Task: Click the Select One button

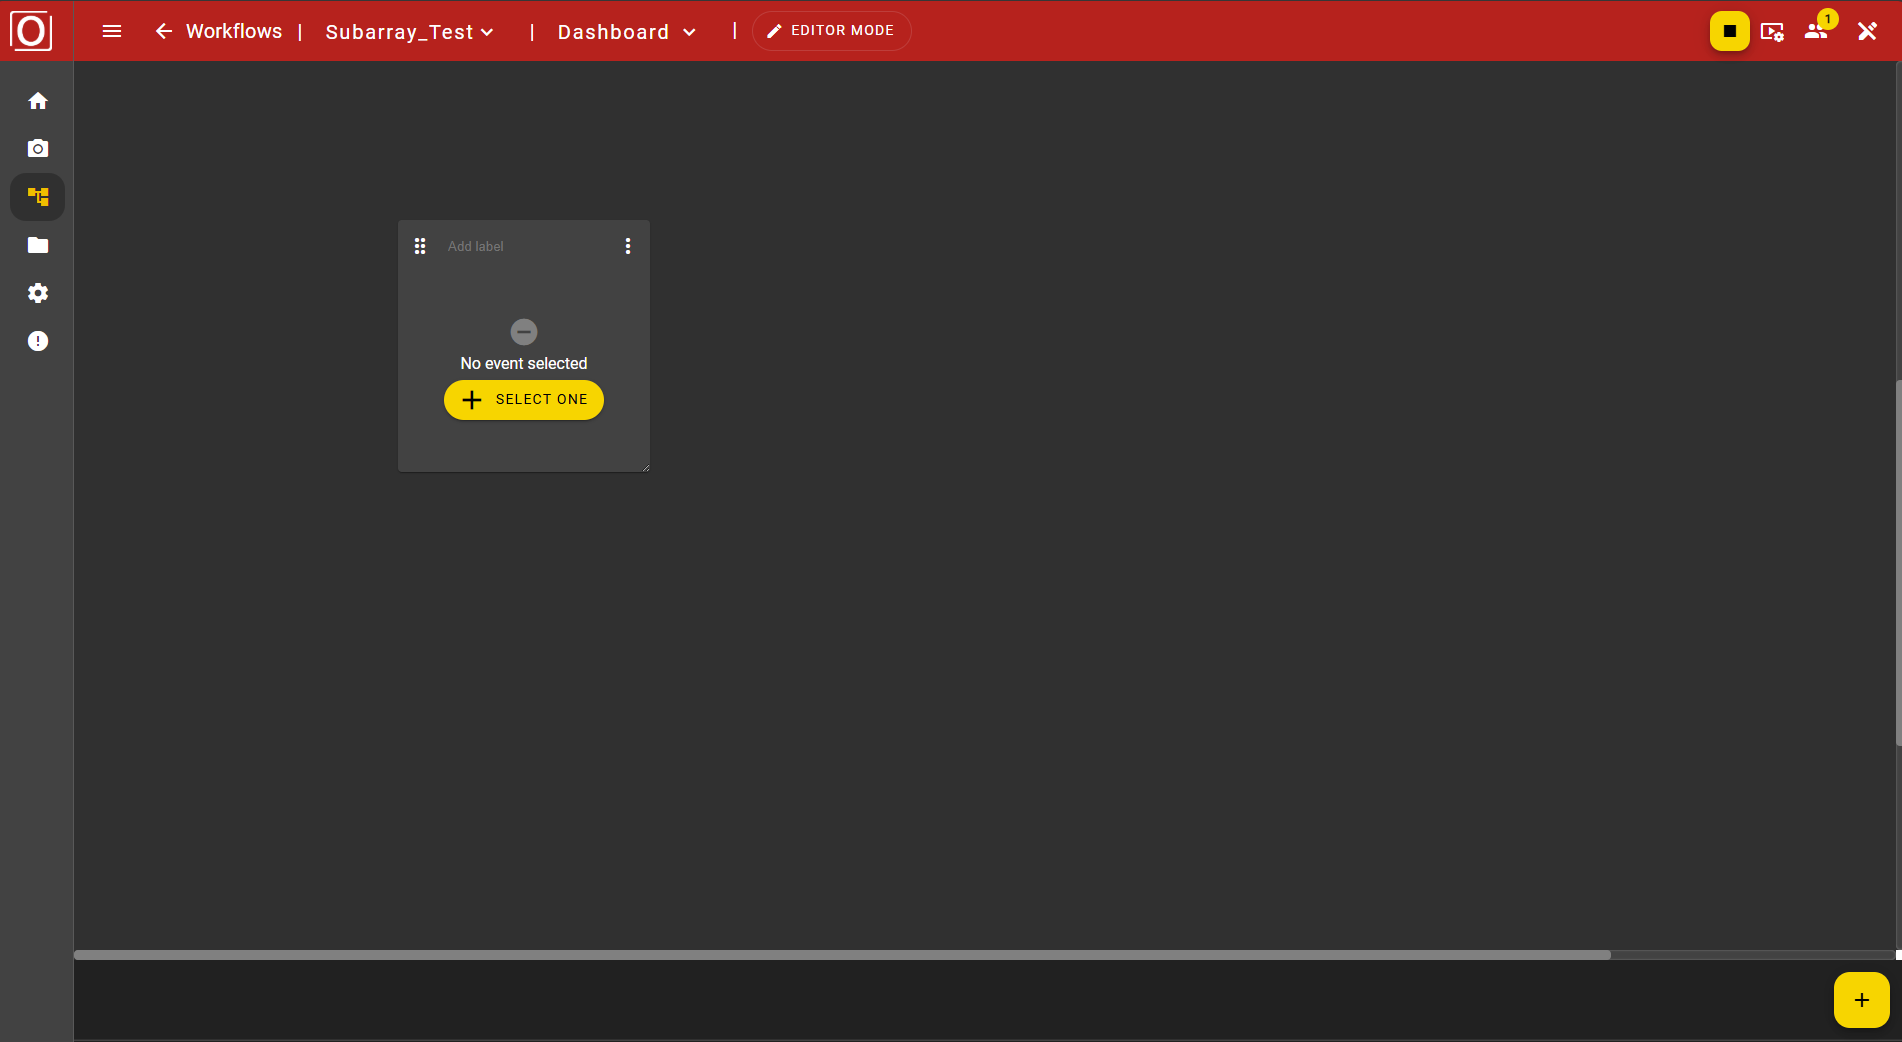Action: pyautogui.click(x=524, y=400)
